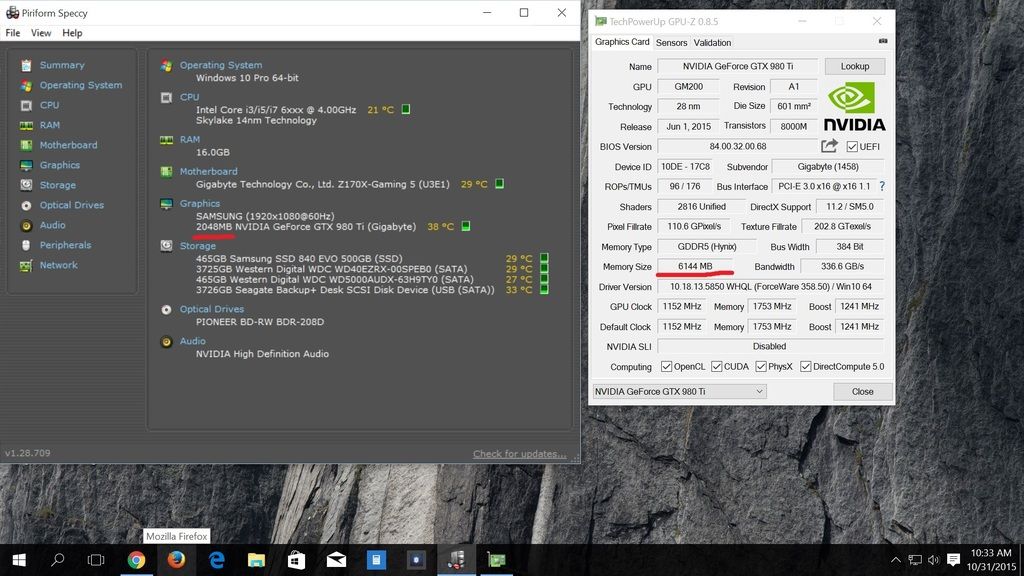
Task: Toggle the UEFI checkbox in GPU-Z
Action: click(x=852, y=146)
